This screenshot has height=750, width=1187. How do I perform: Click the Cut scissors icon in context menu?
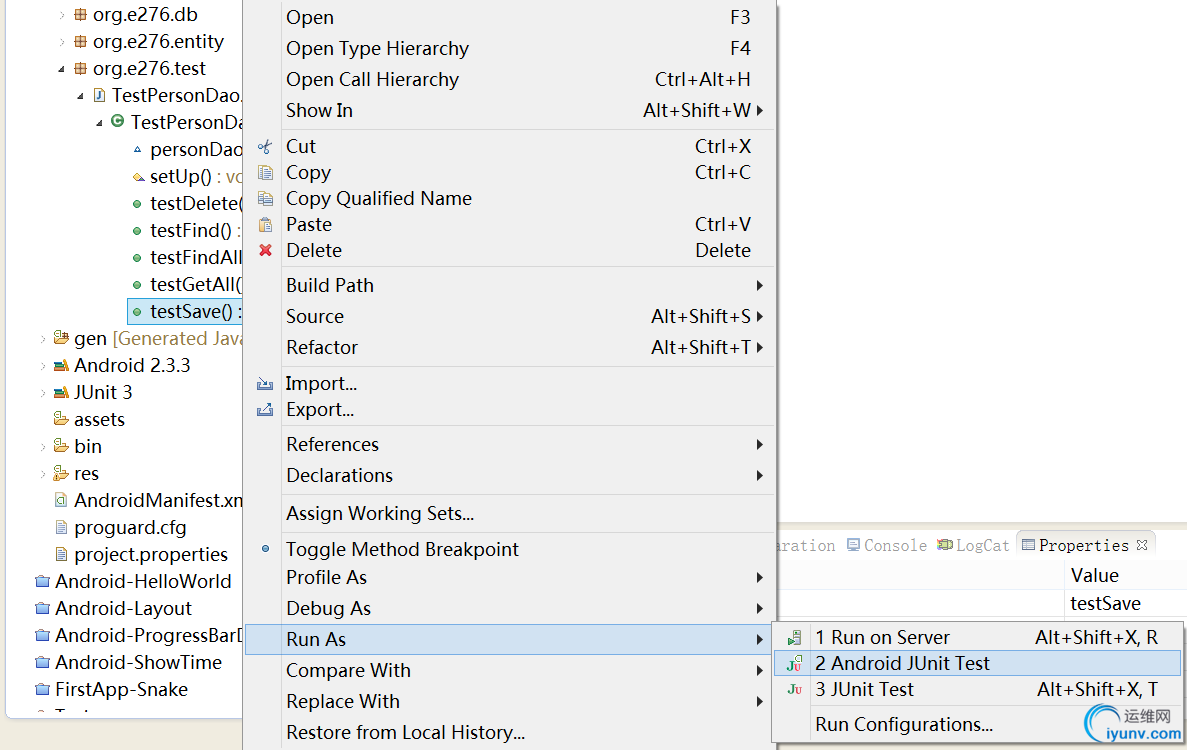click(x=265, y=147)
